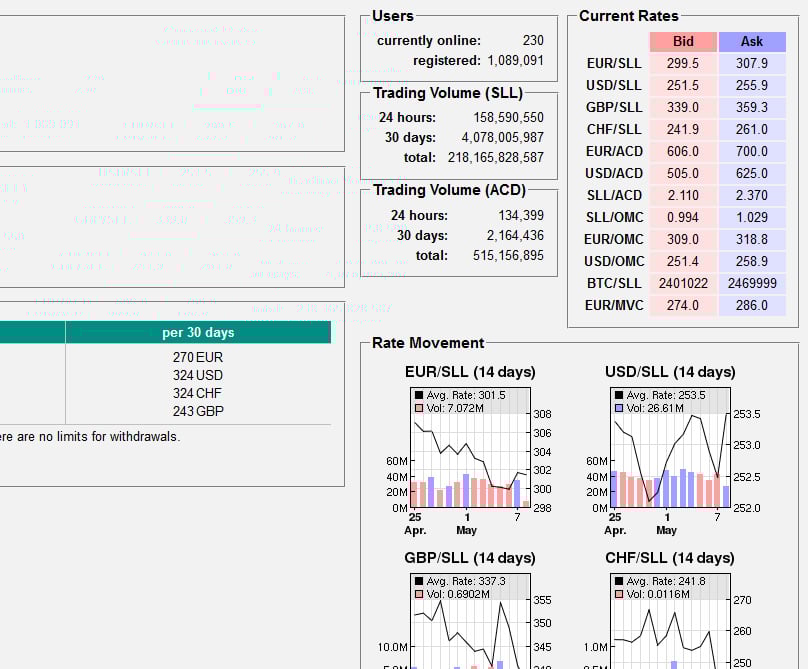This screenshot has width=808, height=669.
Task: Select the EUR/MVC currency pair label
Action: [x=614, y=305]
